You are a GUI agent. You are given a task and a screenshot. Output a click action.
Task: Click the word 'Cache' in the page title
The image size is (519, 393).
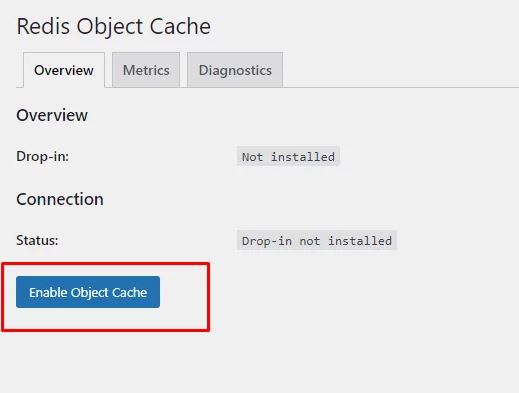tap(180, 26)
